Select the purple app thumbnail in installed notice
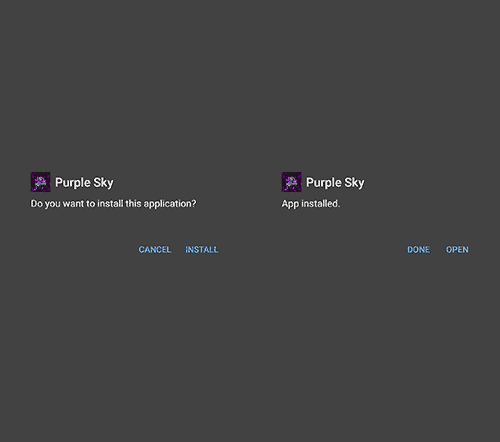Image resolution: width=500 pixels, height=442 pixels. pyautogui.click(x=292, y=182)
